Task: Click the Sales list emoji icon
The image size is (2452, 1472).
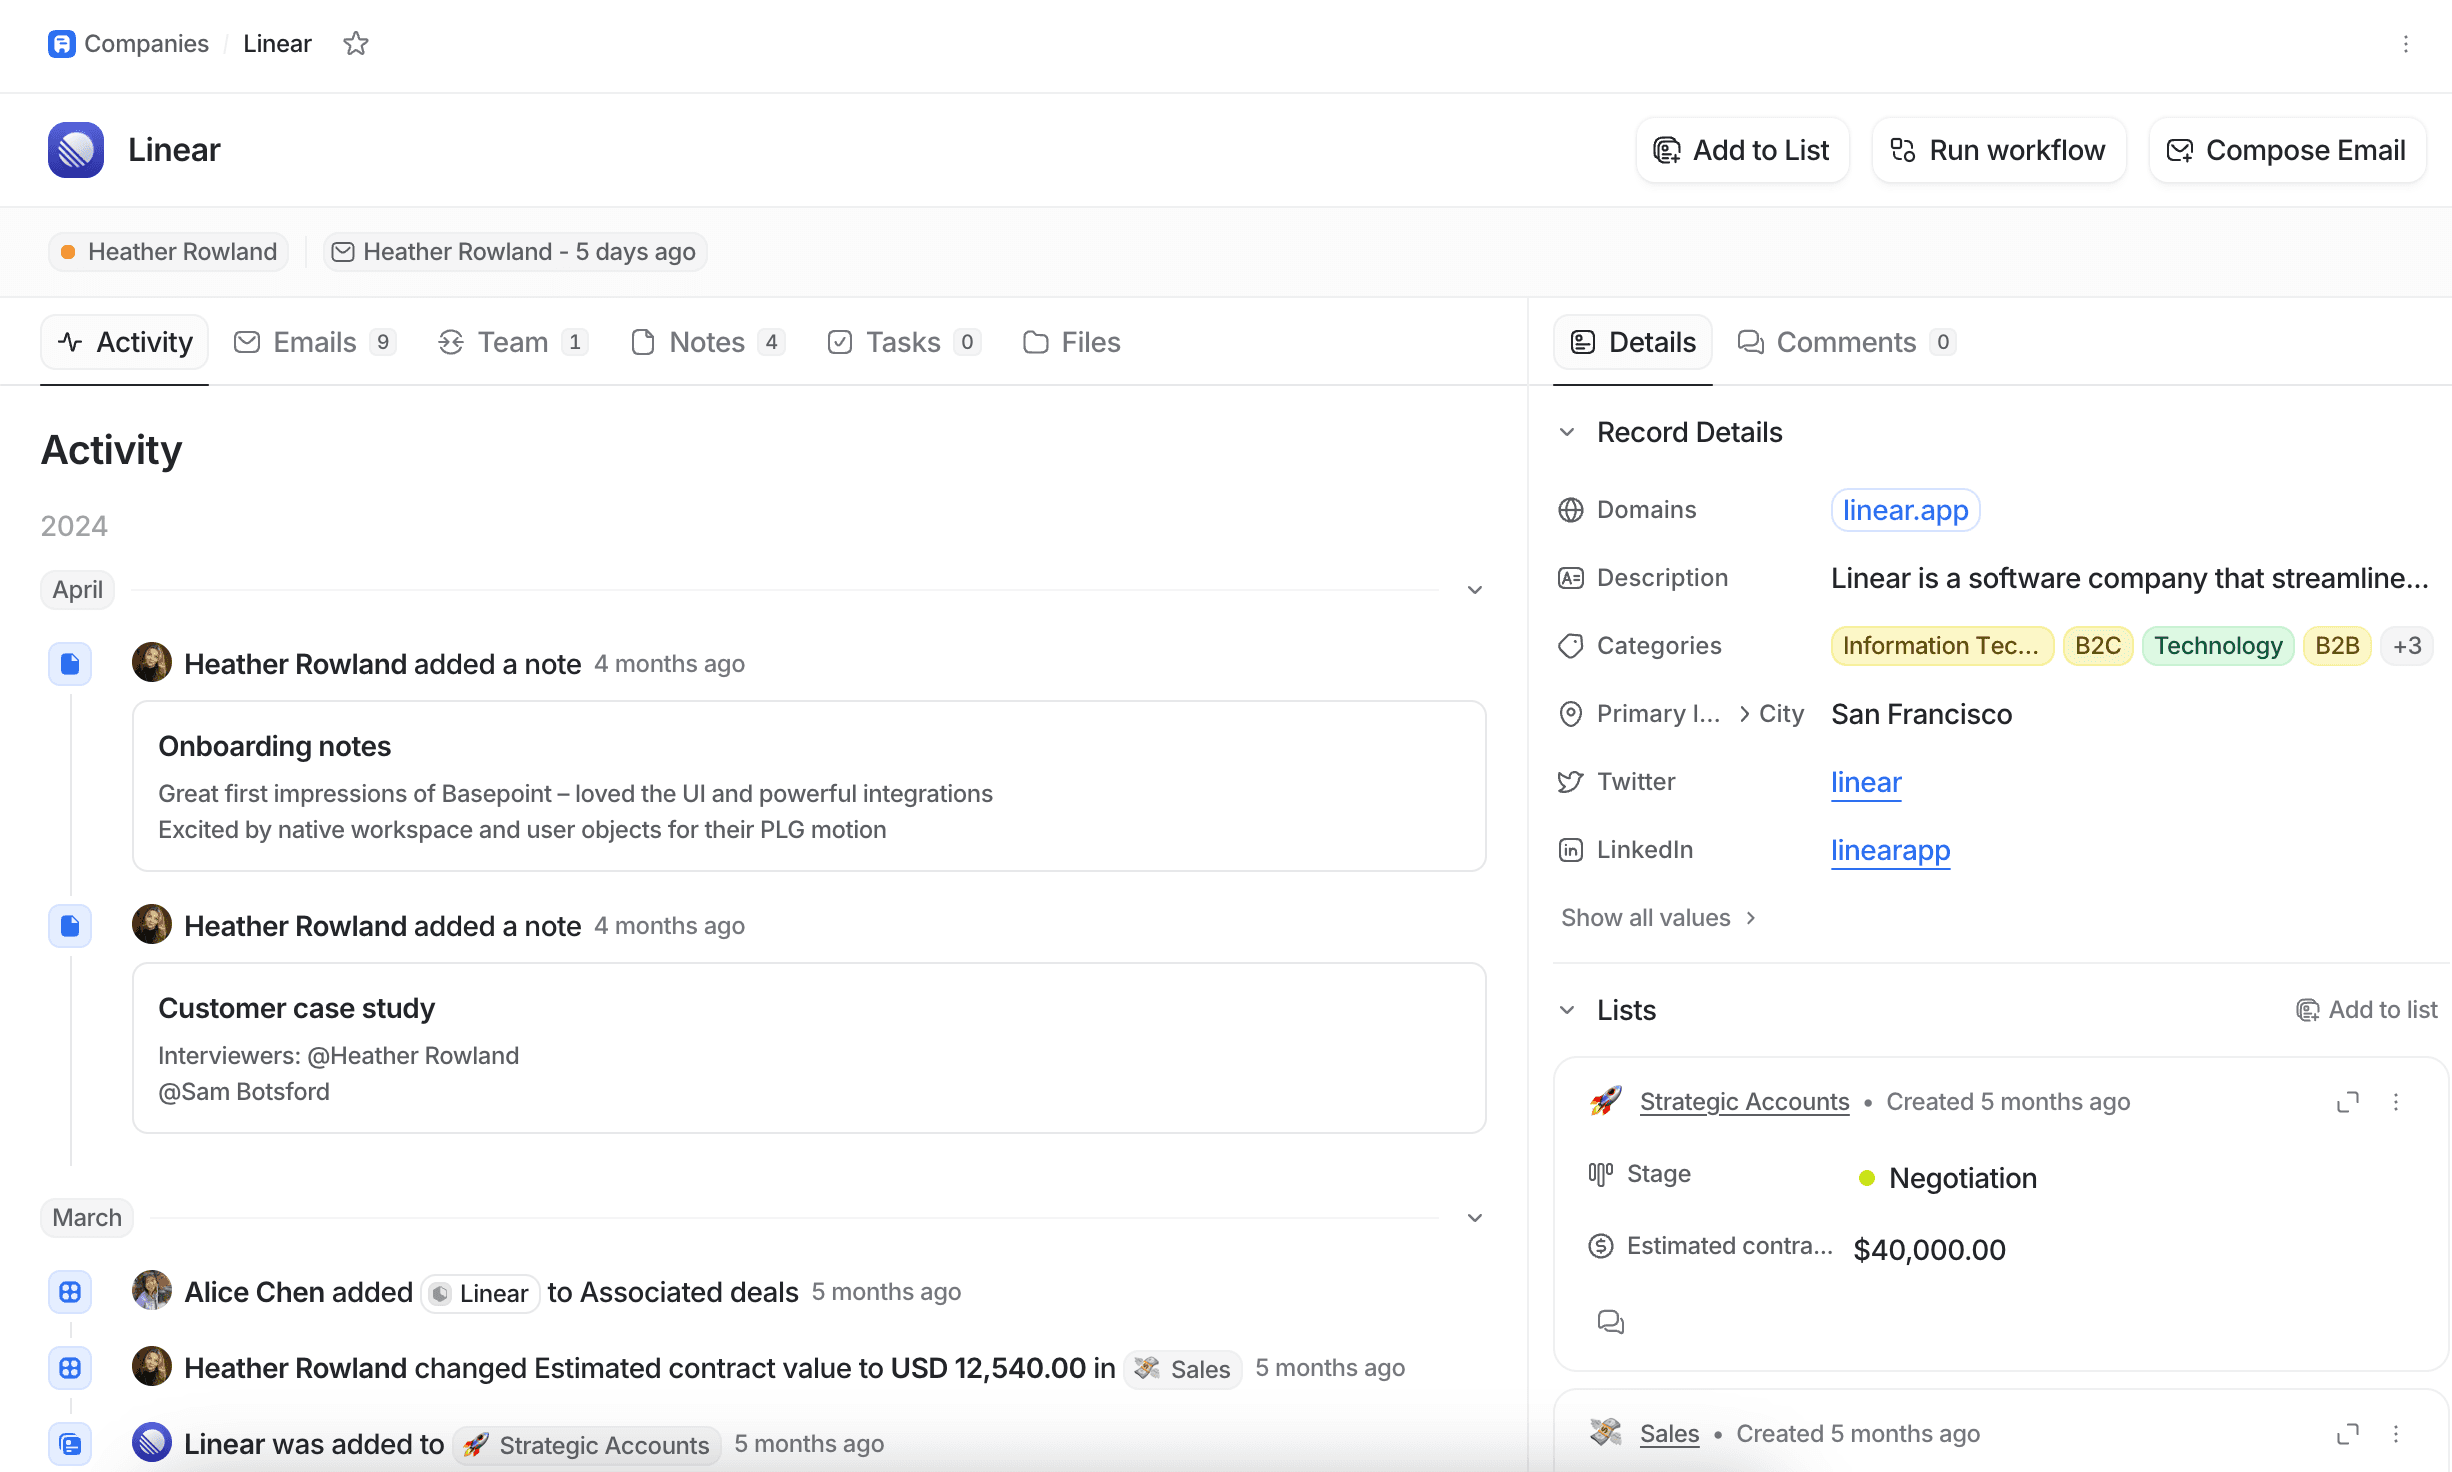Action: tap(1606, 1432)
